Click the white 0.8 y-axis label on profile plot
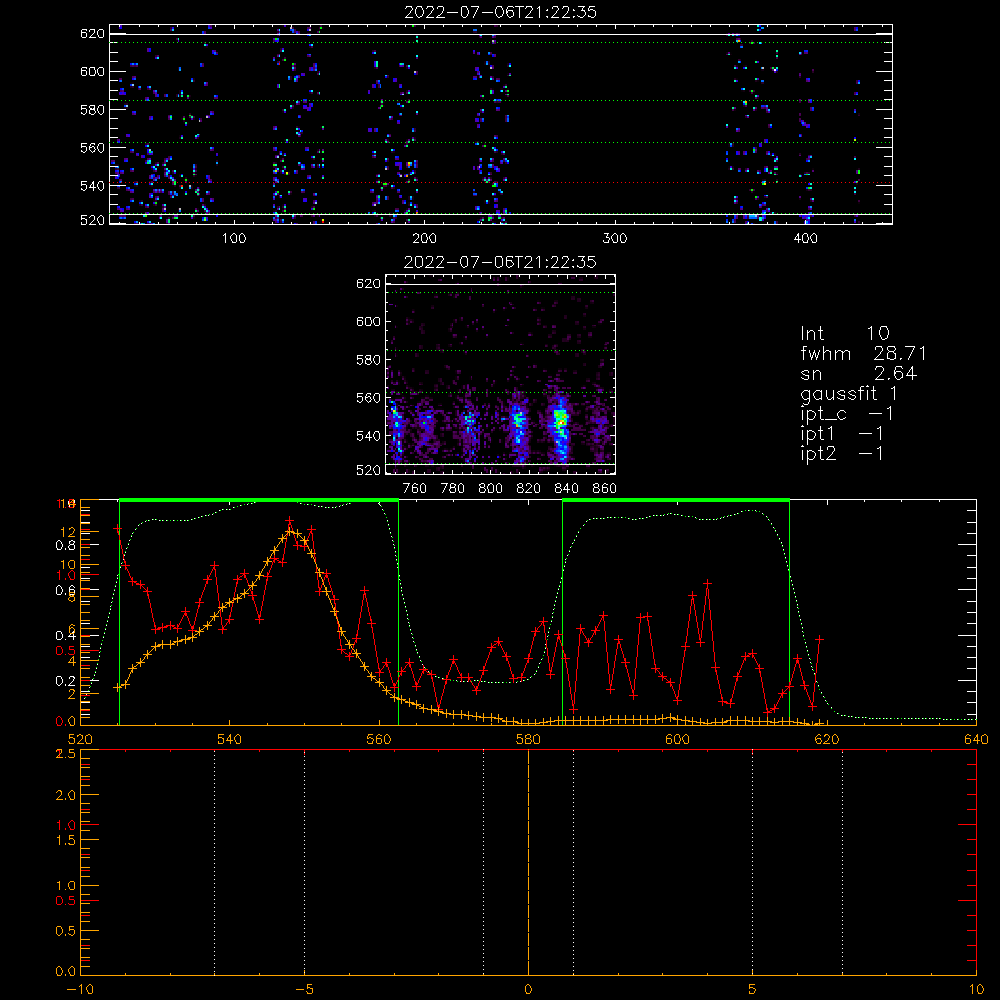1000x1000 pixels. [x=66, y=546]
